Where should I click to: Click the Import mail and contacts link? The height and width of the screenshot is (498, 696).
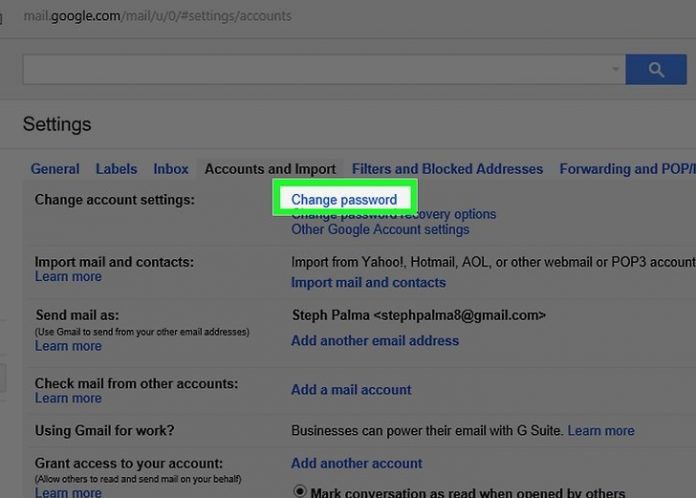pos(368,283)
